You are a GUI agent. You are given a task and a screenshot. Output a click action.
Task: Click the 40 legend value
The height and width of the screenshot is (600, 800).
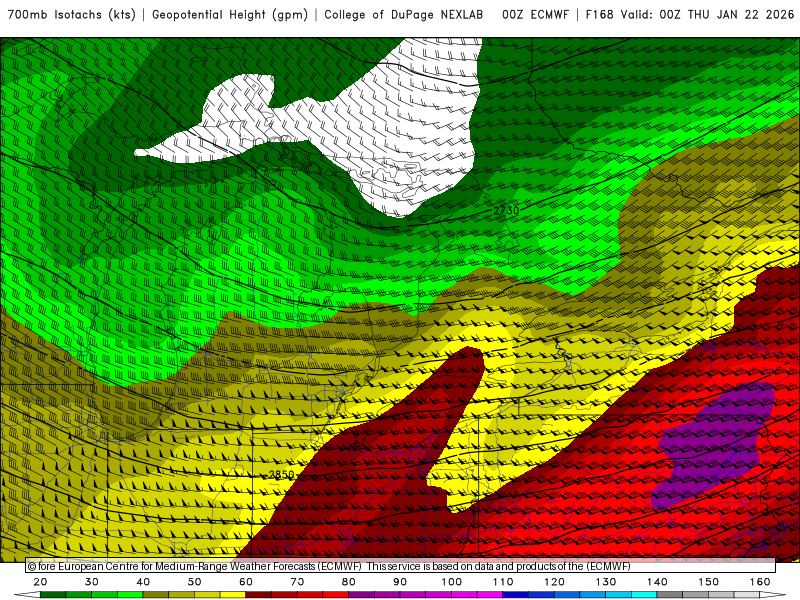(x=143, y=582)
